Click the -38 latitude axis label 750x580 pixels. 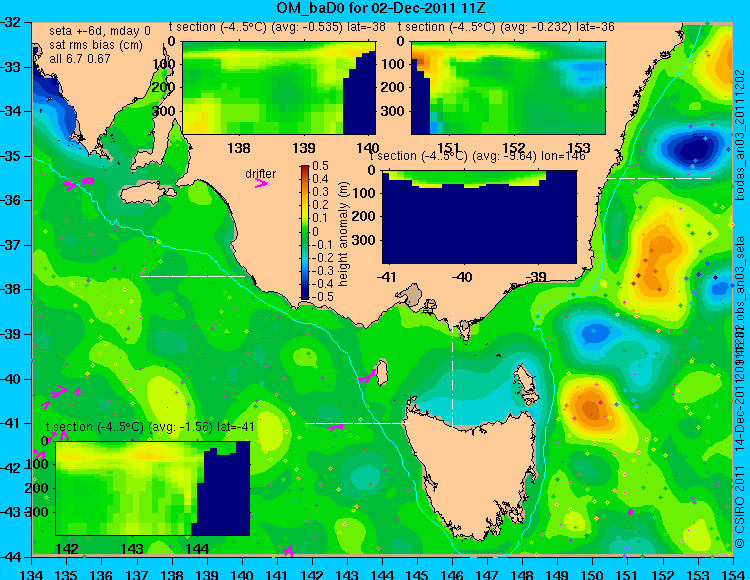click(11, 289)
